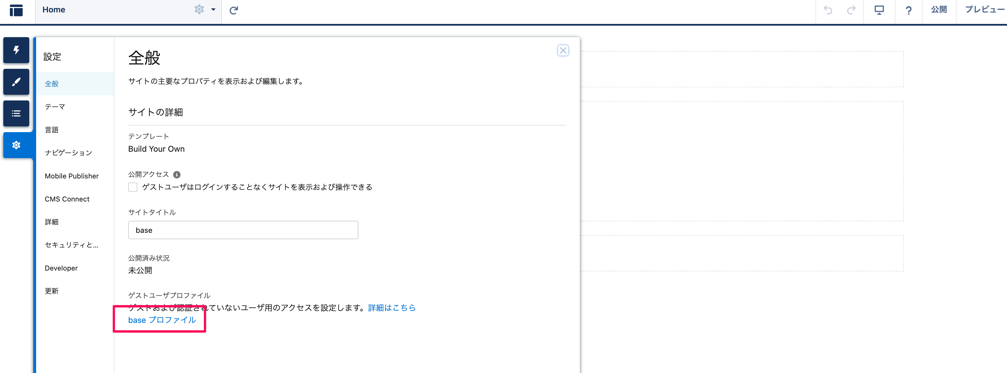Click the page settings gear beside Home
Viewport: 1007px width, 373px height.
(x=199, y=10)
